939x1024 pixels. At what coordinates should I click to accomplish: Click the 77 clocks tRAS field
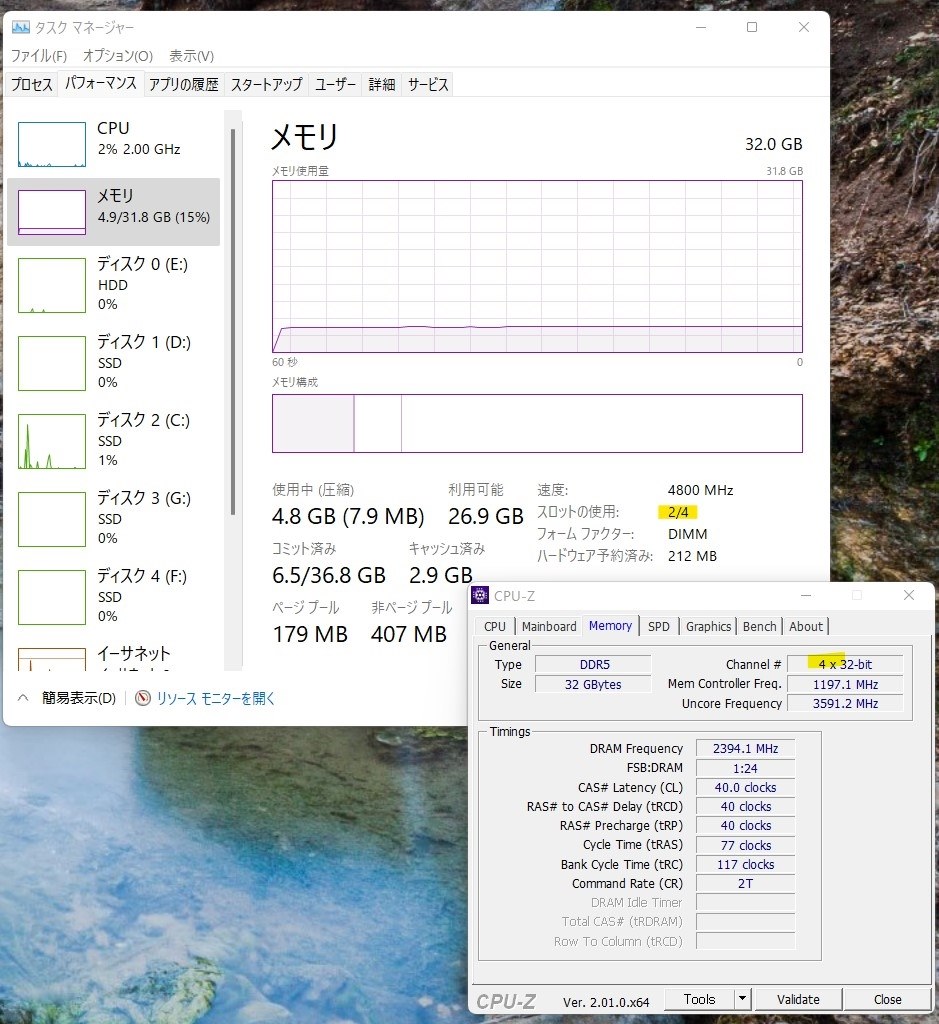click(745, 845)
